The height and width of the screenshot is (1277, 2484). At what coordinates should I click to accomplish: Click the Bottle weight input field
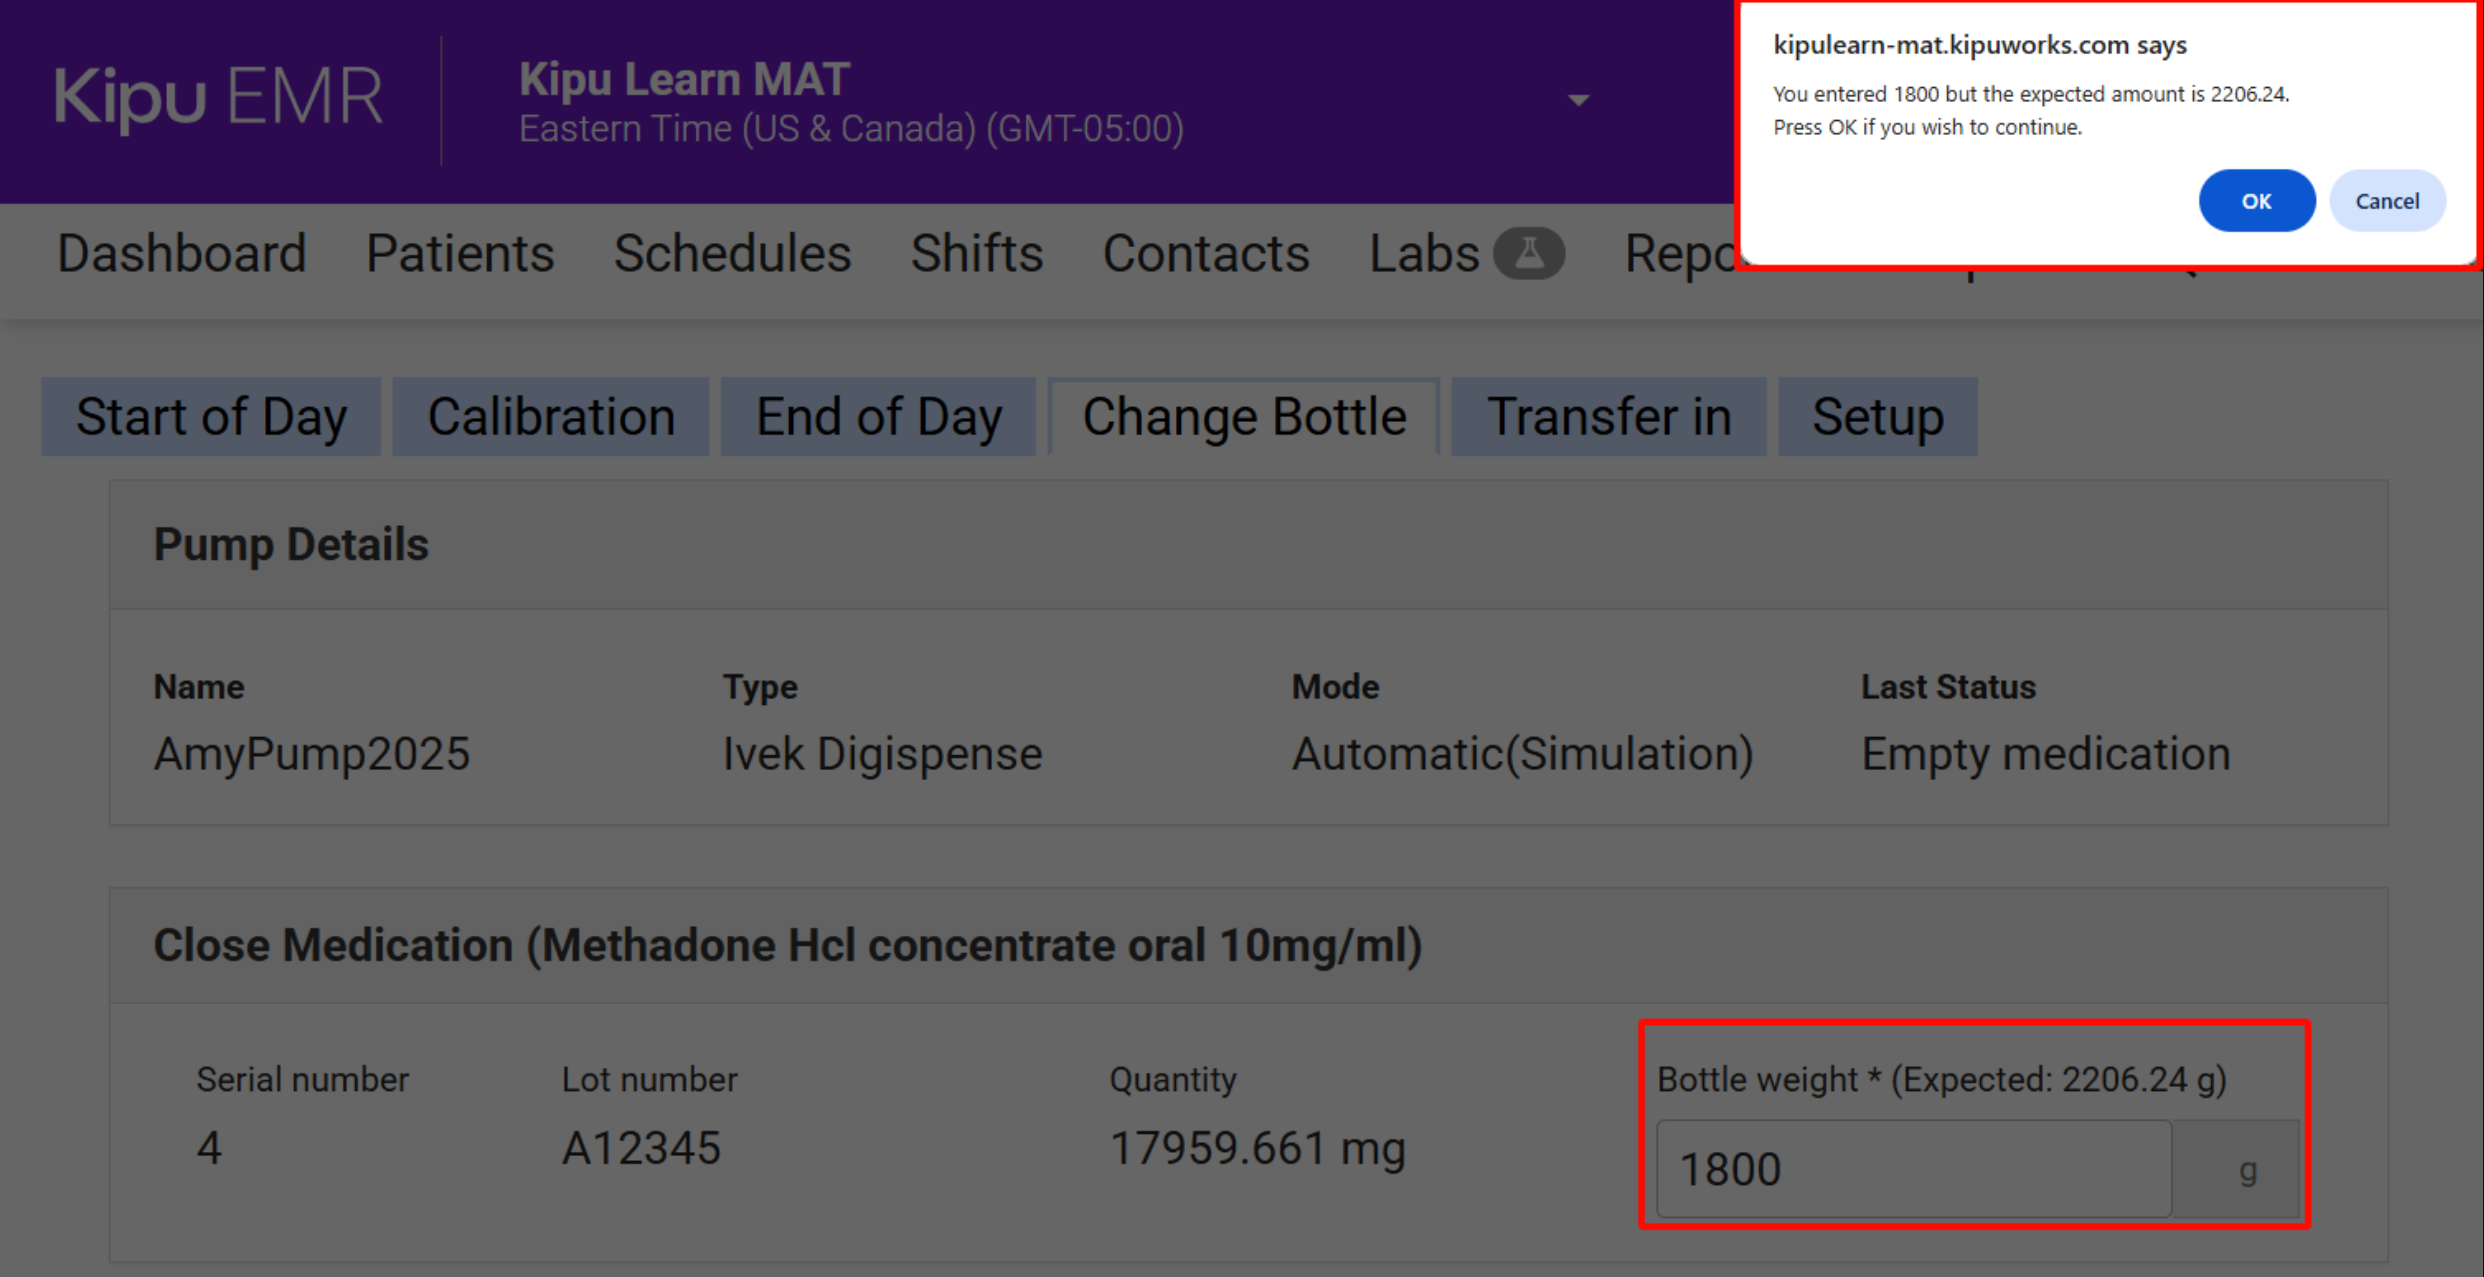(x=1912, y=1169)
